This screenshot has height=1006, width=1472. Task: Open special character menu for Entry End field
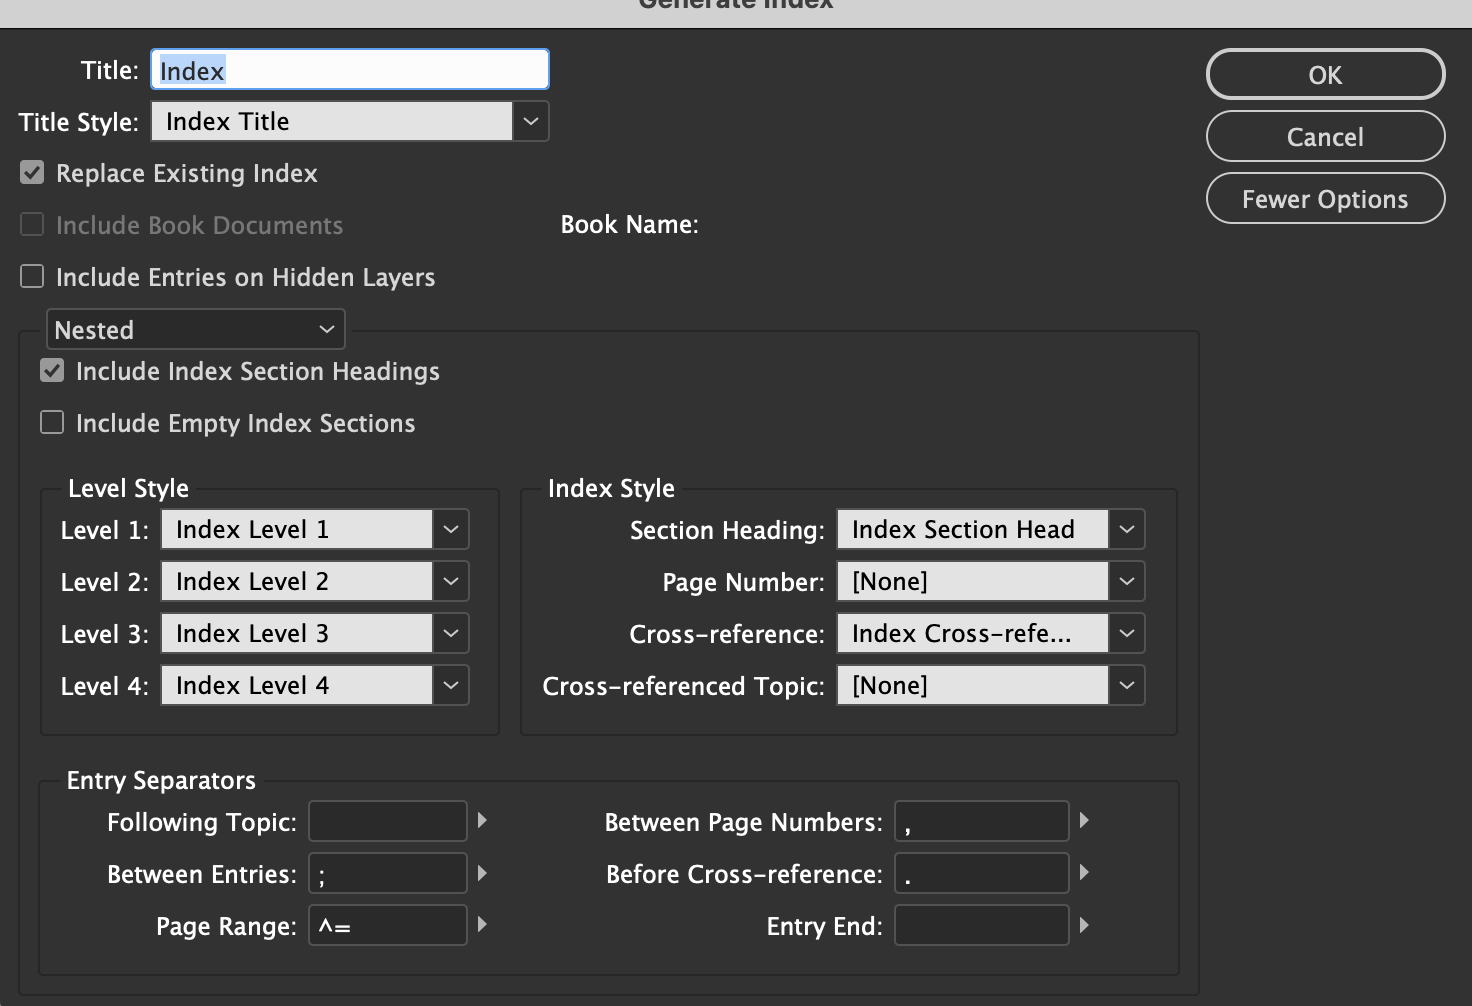coord(1085,925)
